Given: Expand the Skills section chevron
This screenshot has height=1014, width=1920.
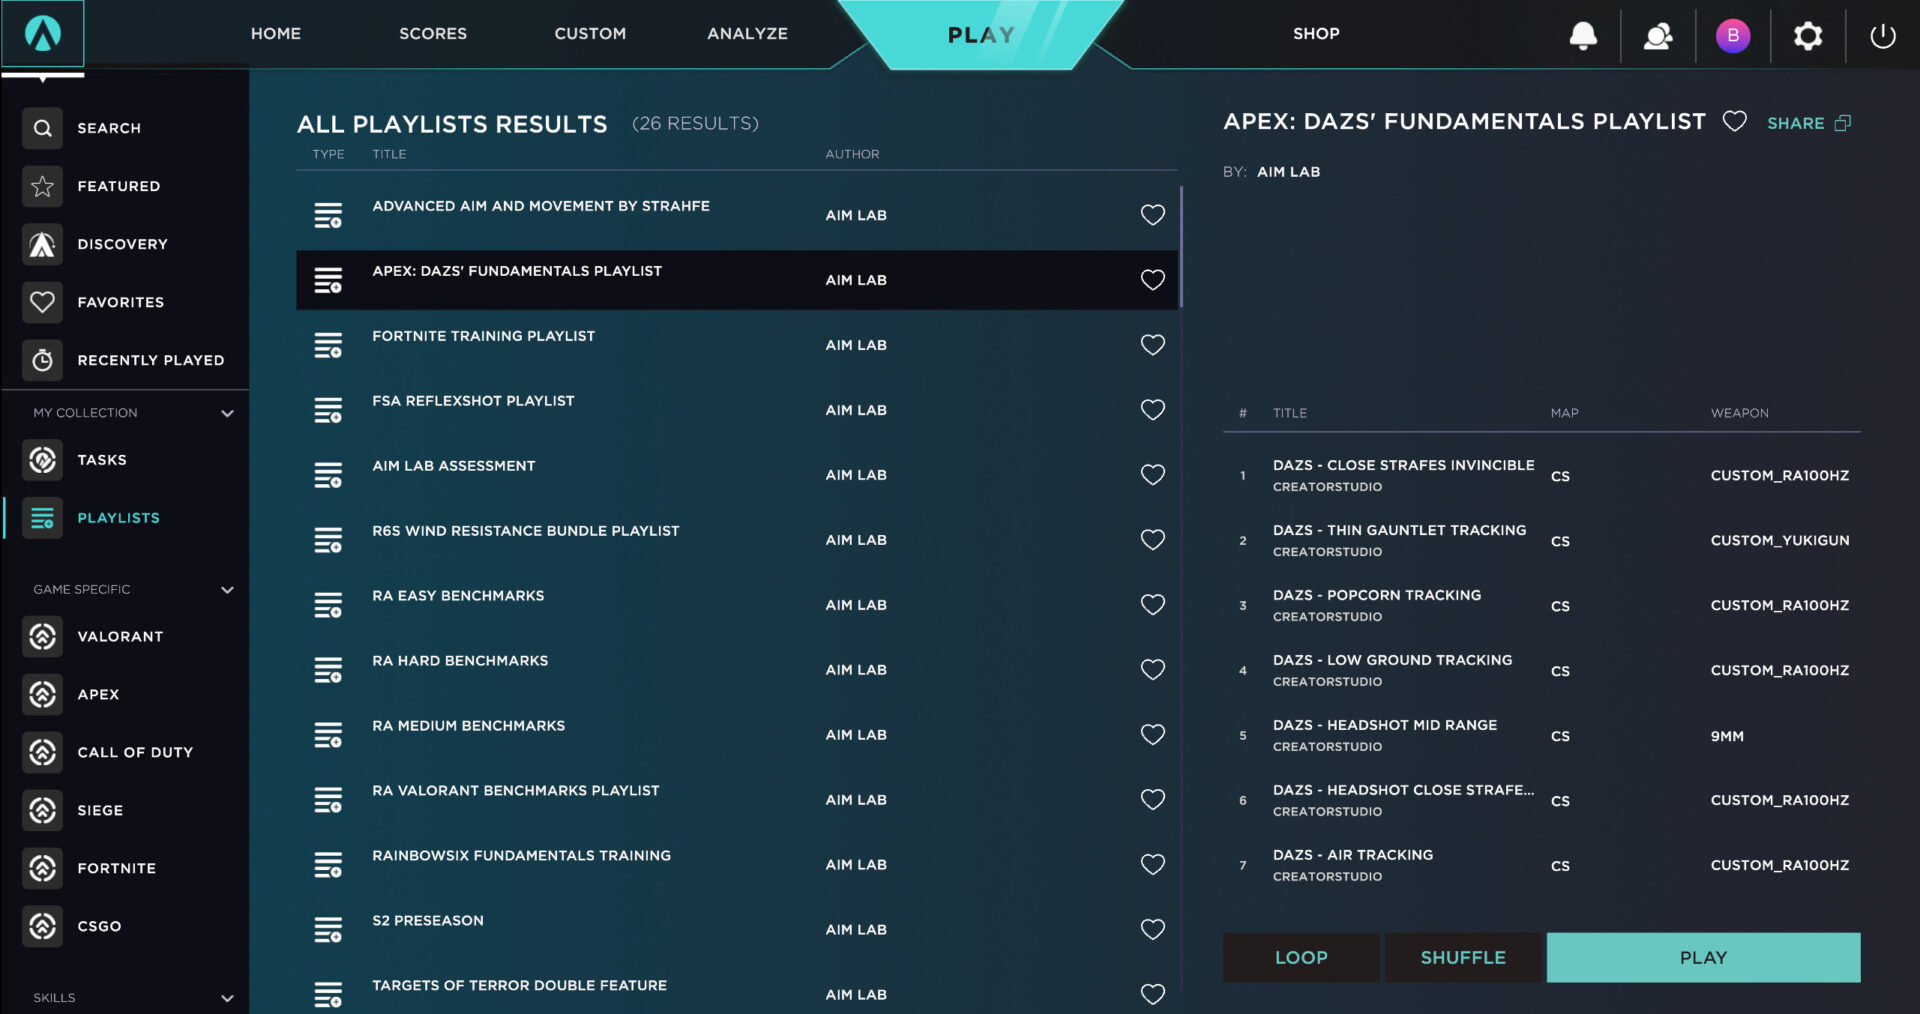Looking at the screenshot, I should coord(227,998).
